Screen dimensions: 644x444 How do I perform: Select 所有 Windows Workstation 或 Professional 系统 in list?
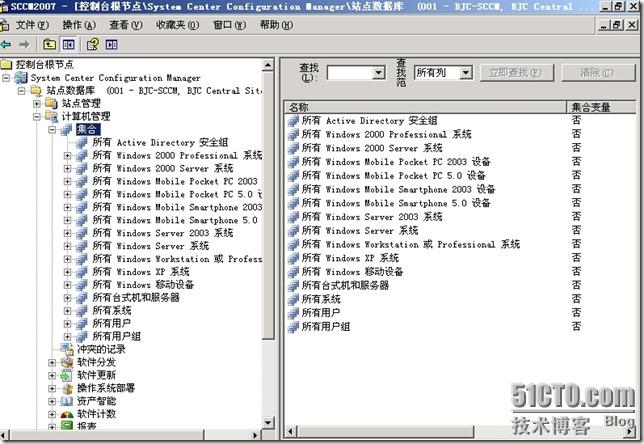[411, 244]
